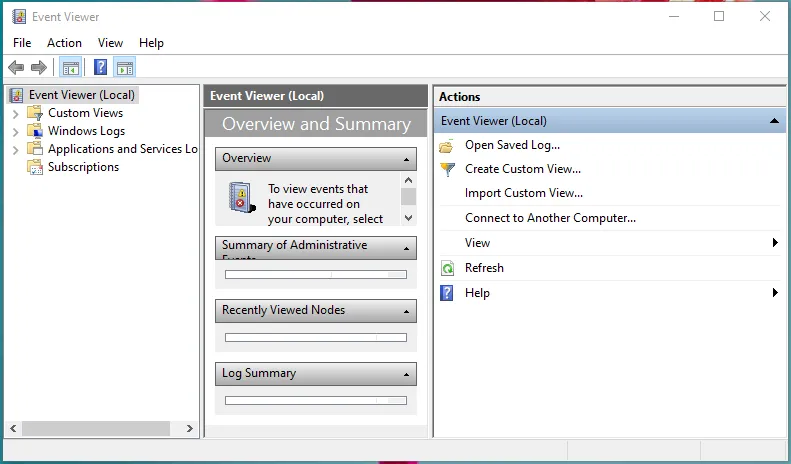Open the Help submenu arrow in Actions
Image resolution: width=791 pixels, height=464 pixels.
click(x=775, y=293)
